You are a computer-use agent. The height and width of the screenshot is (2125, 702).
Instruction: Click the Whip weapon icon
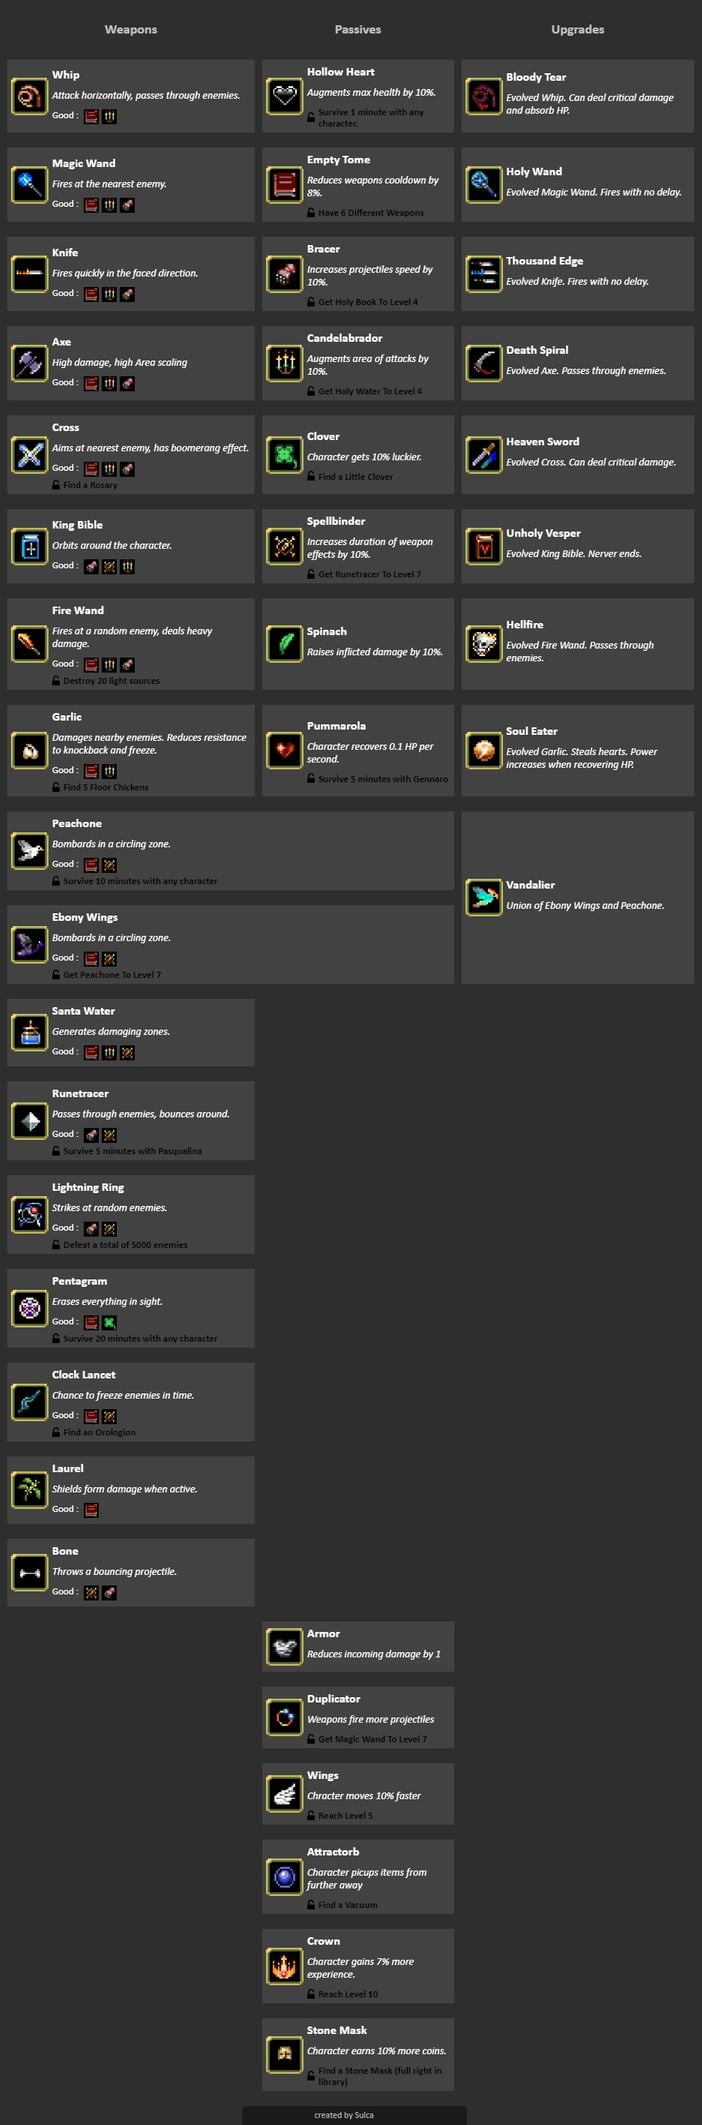(x=30, y=96)
